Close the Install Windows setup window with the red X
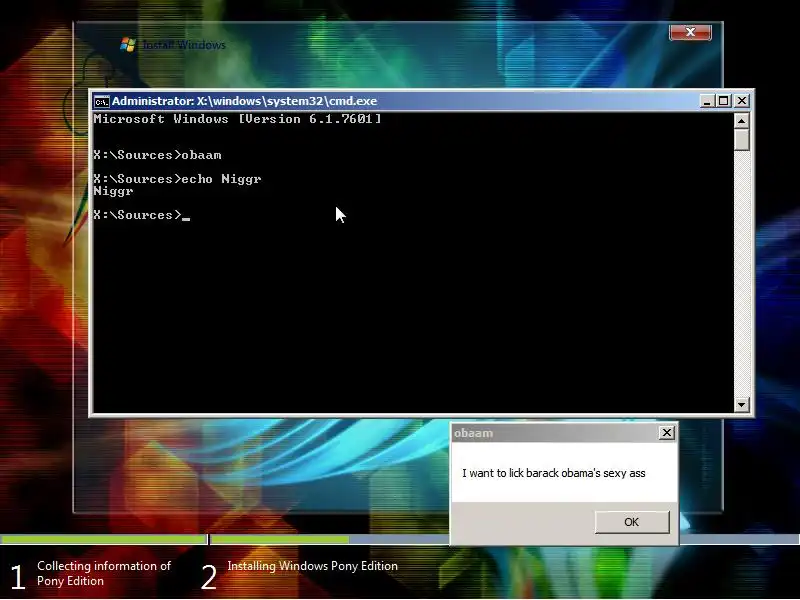This screenshot has width=800, height=600. pyautogui.click(x=690, y=32)
